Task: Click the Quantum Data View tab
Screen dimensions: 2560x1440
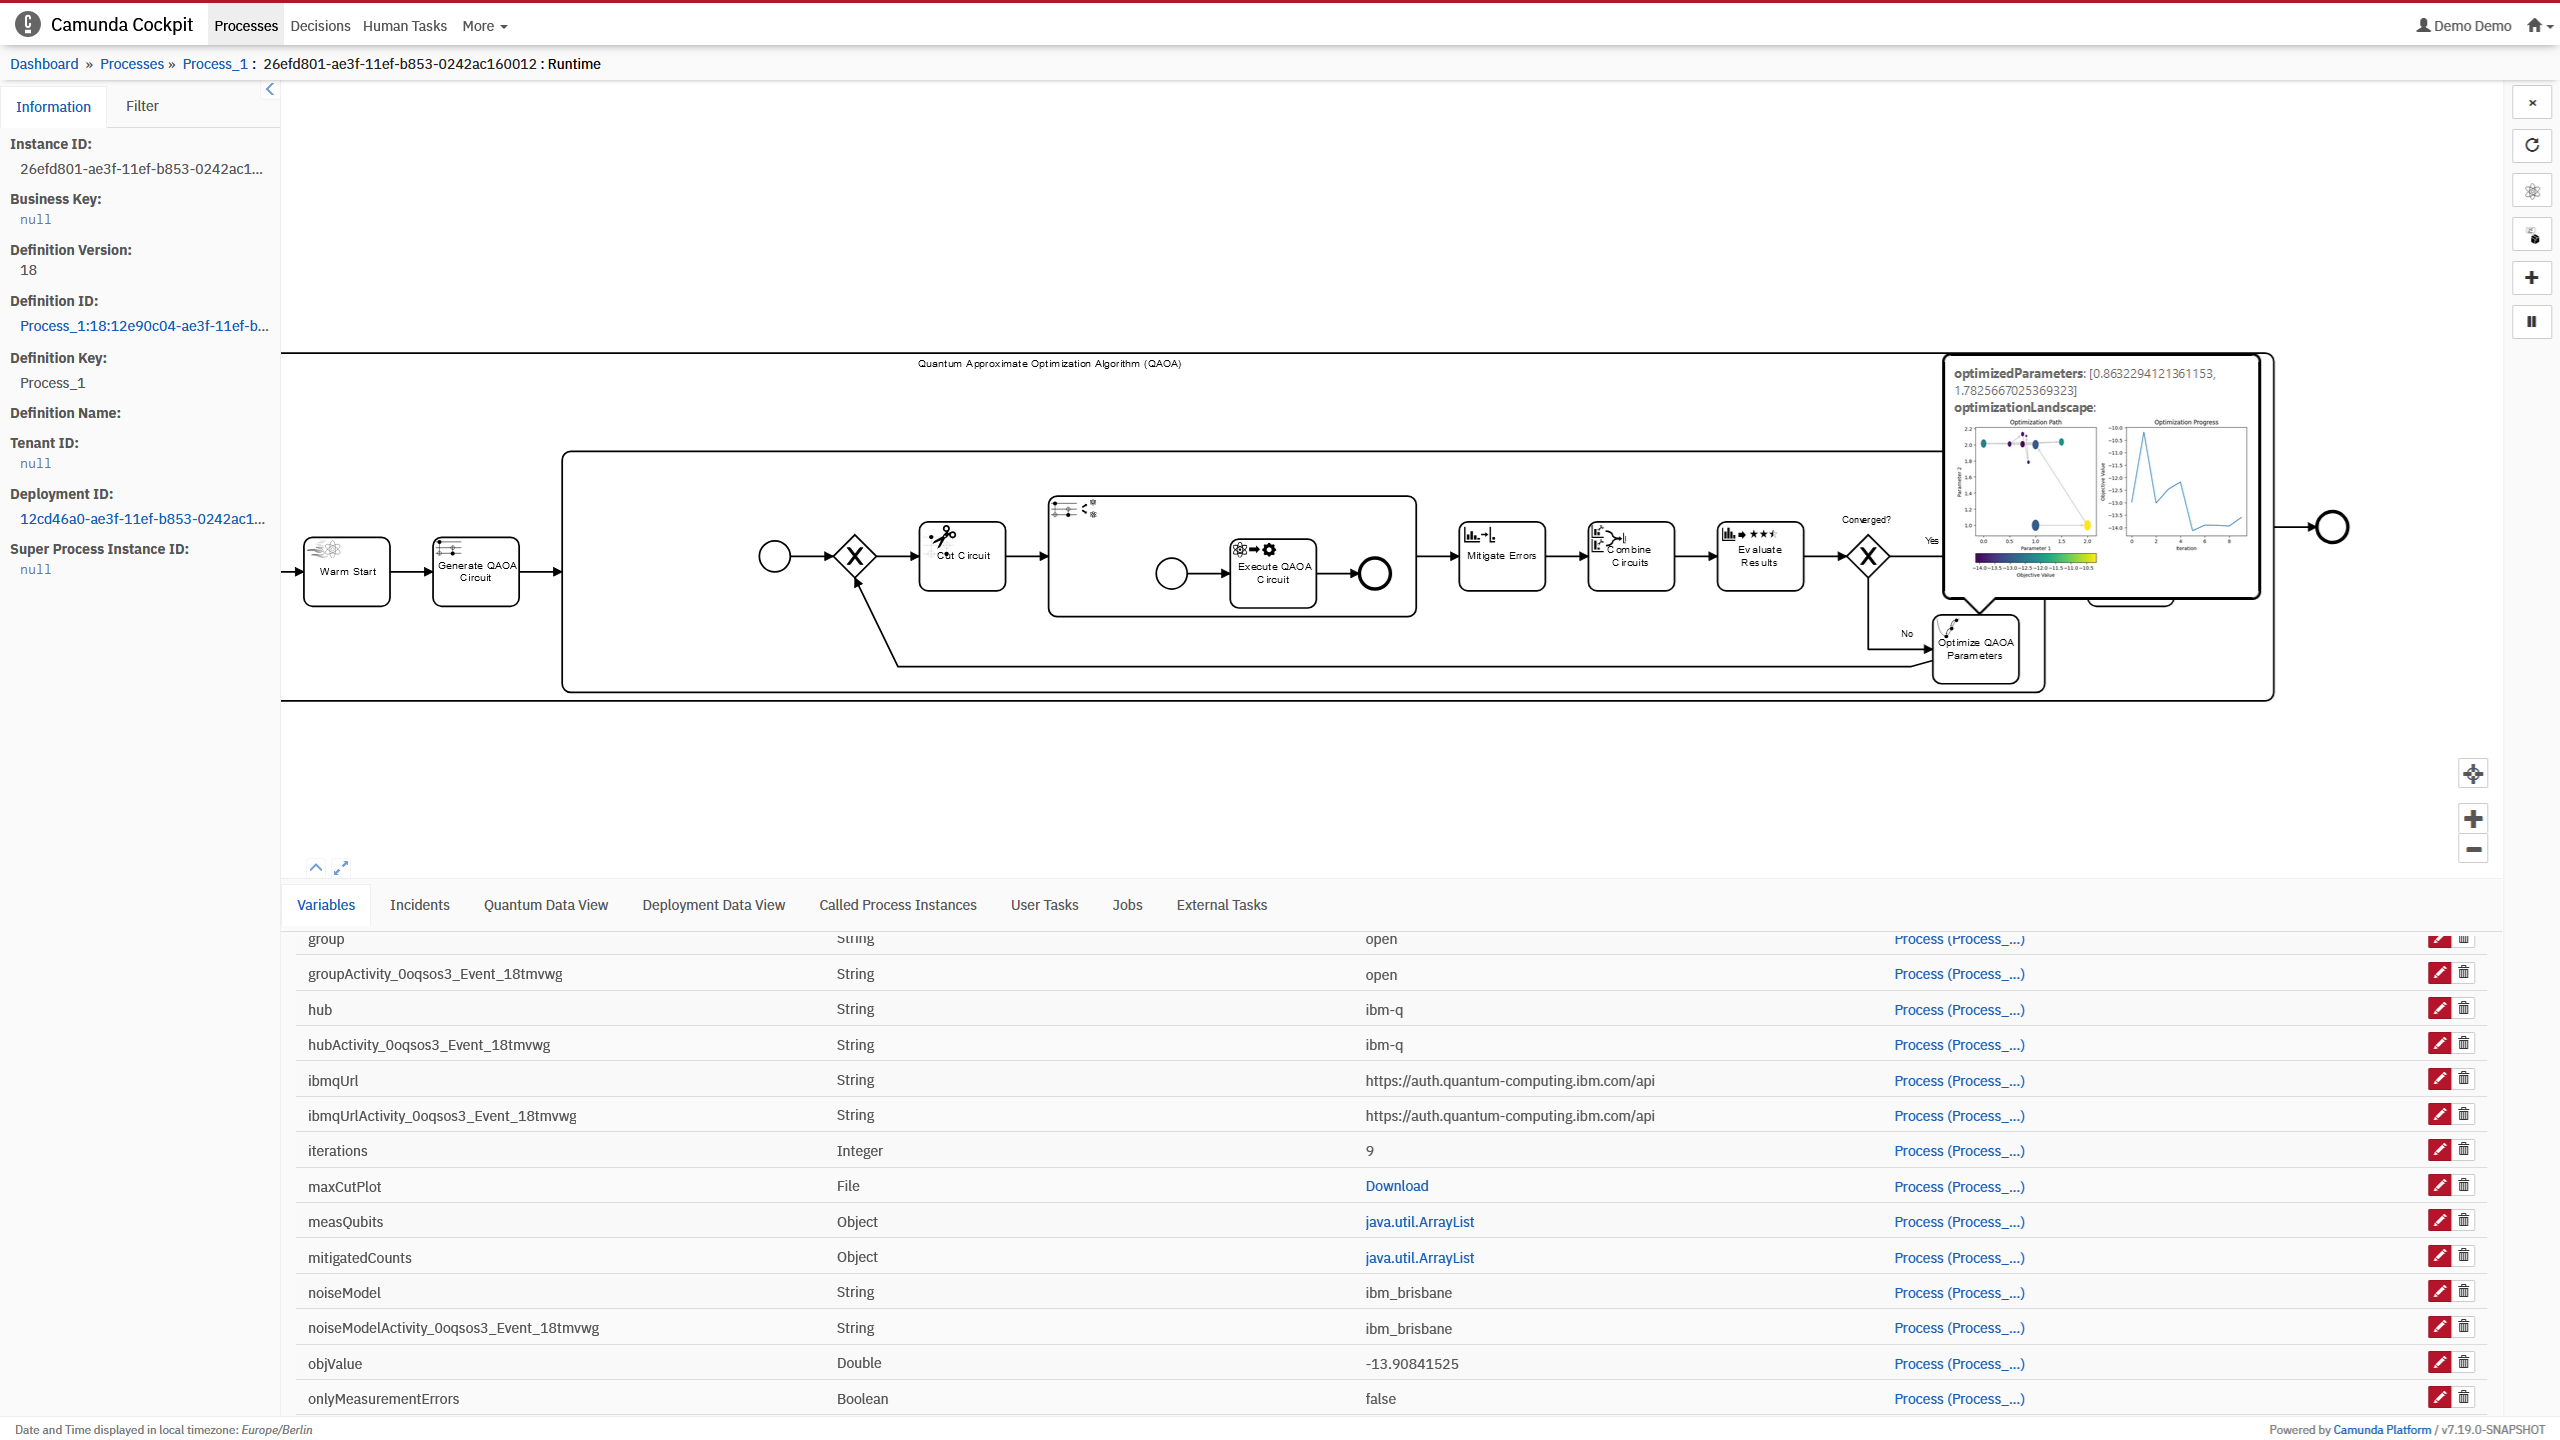Action: point(545,904)
